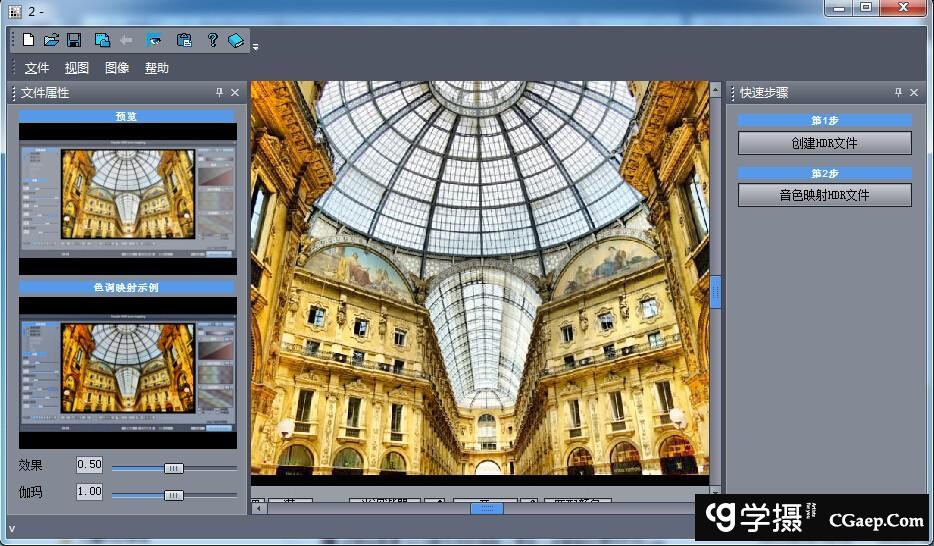Open the 视图 menu
This screenshot has width=934, height=546.
tap(77, 68)
